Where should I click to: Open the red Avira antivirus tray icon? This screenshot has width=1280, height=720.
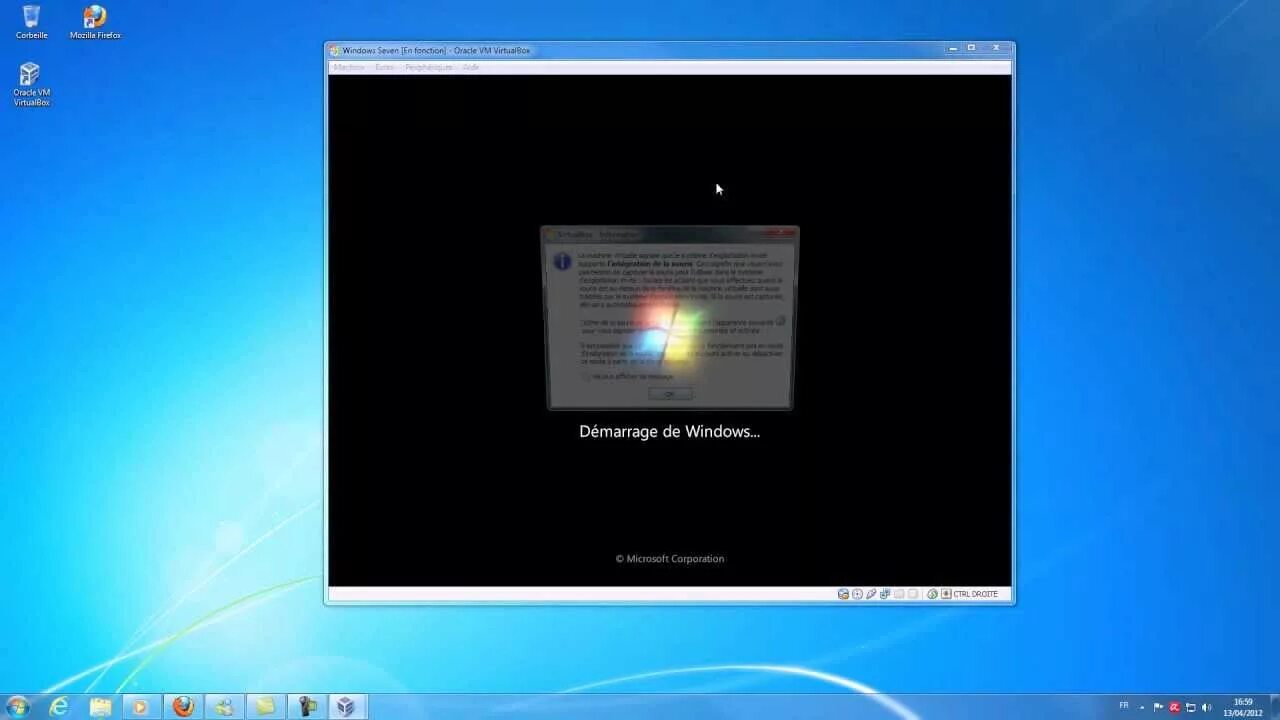1174,707
